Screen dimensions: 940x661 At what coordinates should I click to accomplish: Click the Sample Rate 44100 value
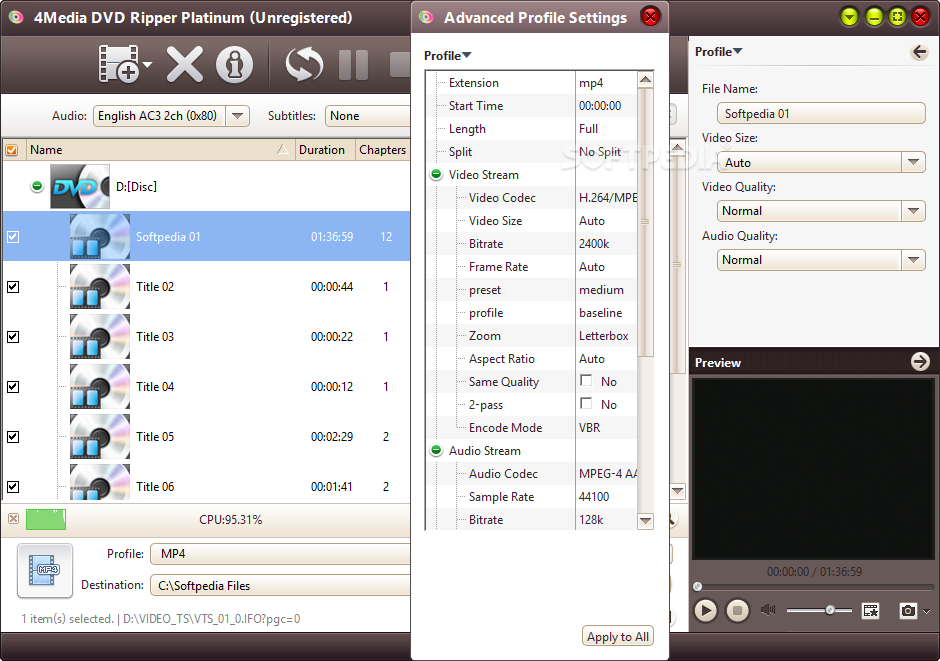coord(607,497)
